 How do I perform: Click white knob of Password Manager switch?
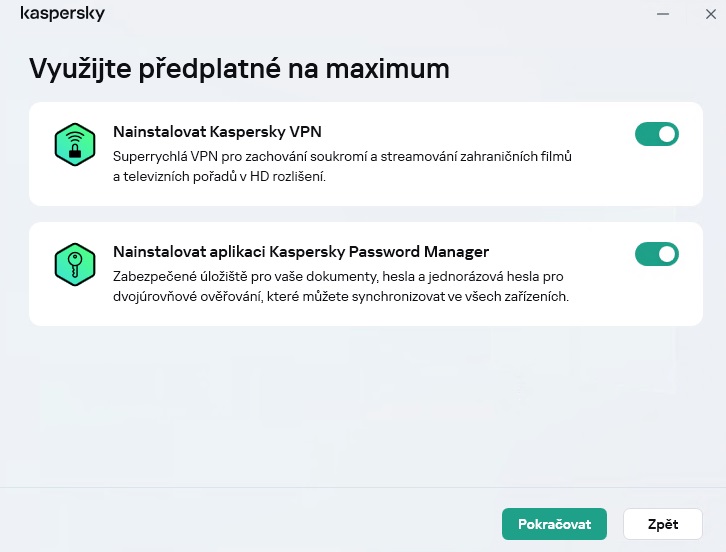667,254
